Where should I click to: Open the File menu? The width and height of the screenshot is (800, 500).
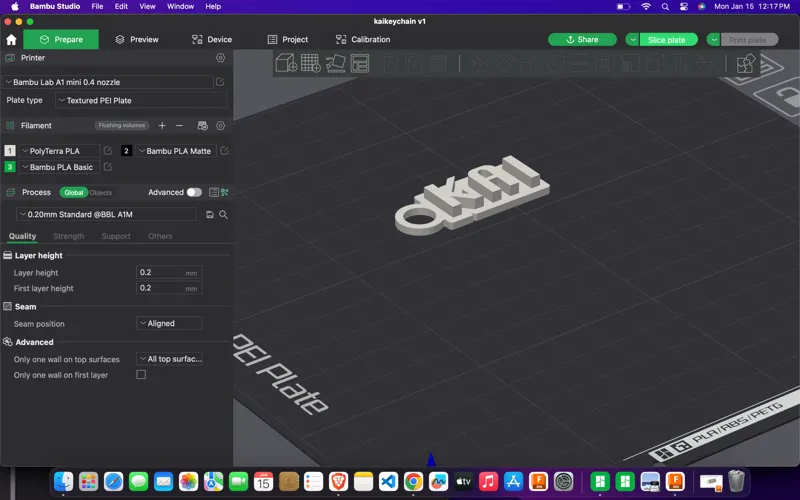(x=97, y=7)
